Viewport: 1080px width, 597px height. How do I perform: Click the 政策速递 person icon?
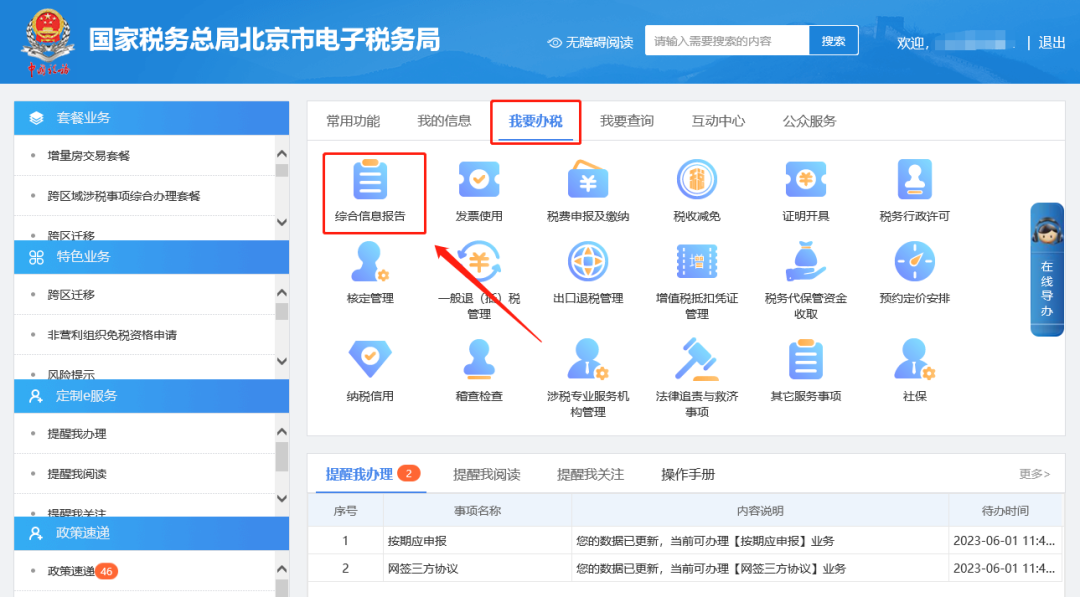tap(36, 534)
